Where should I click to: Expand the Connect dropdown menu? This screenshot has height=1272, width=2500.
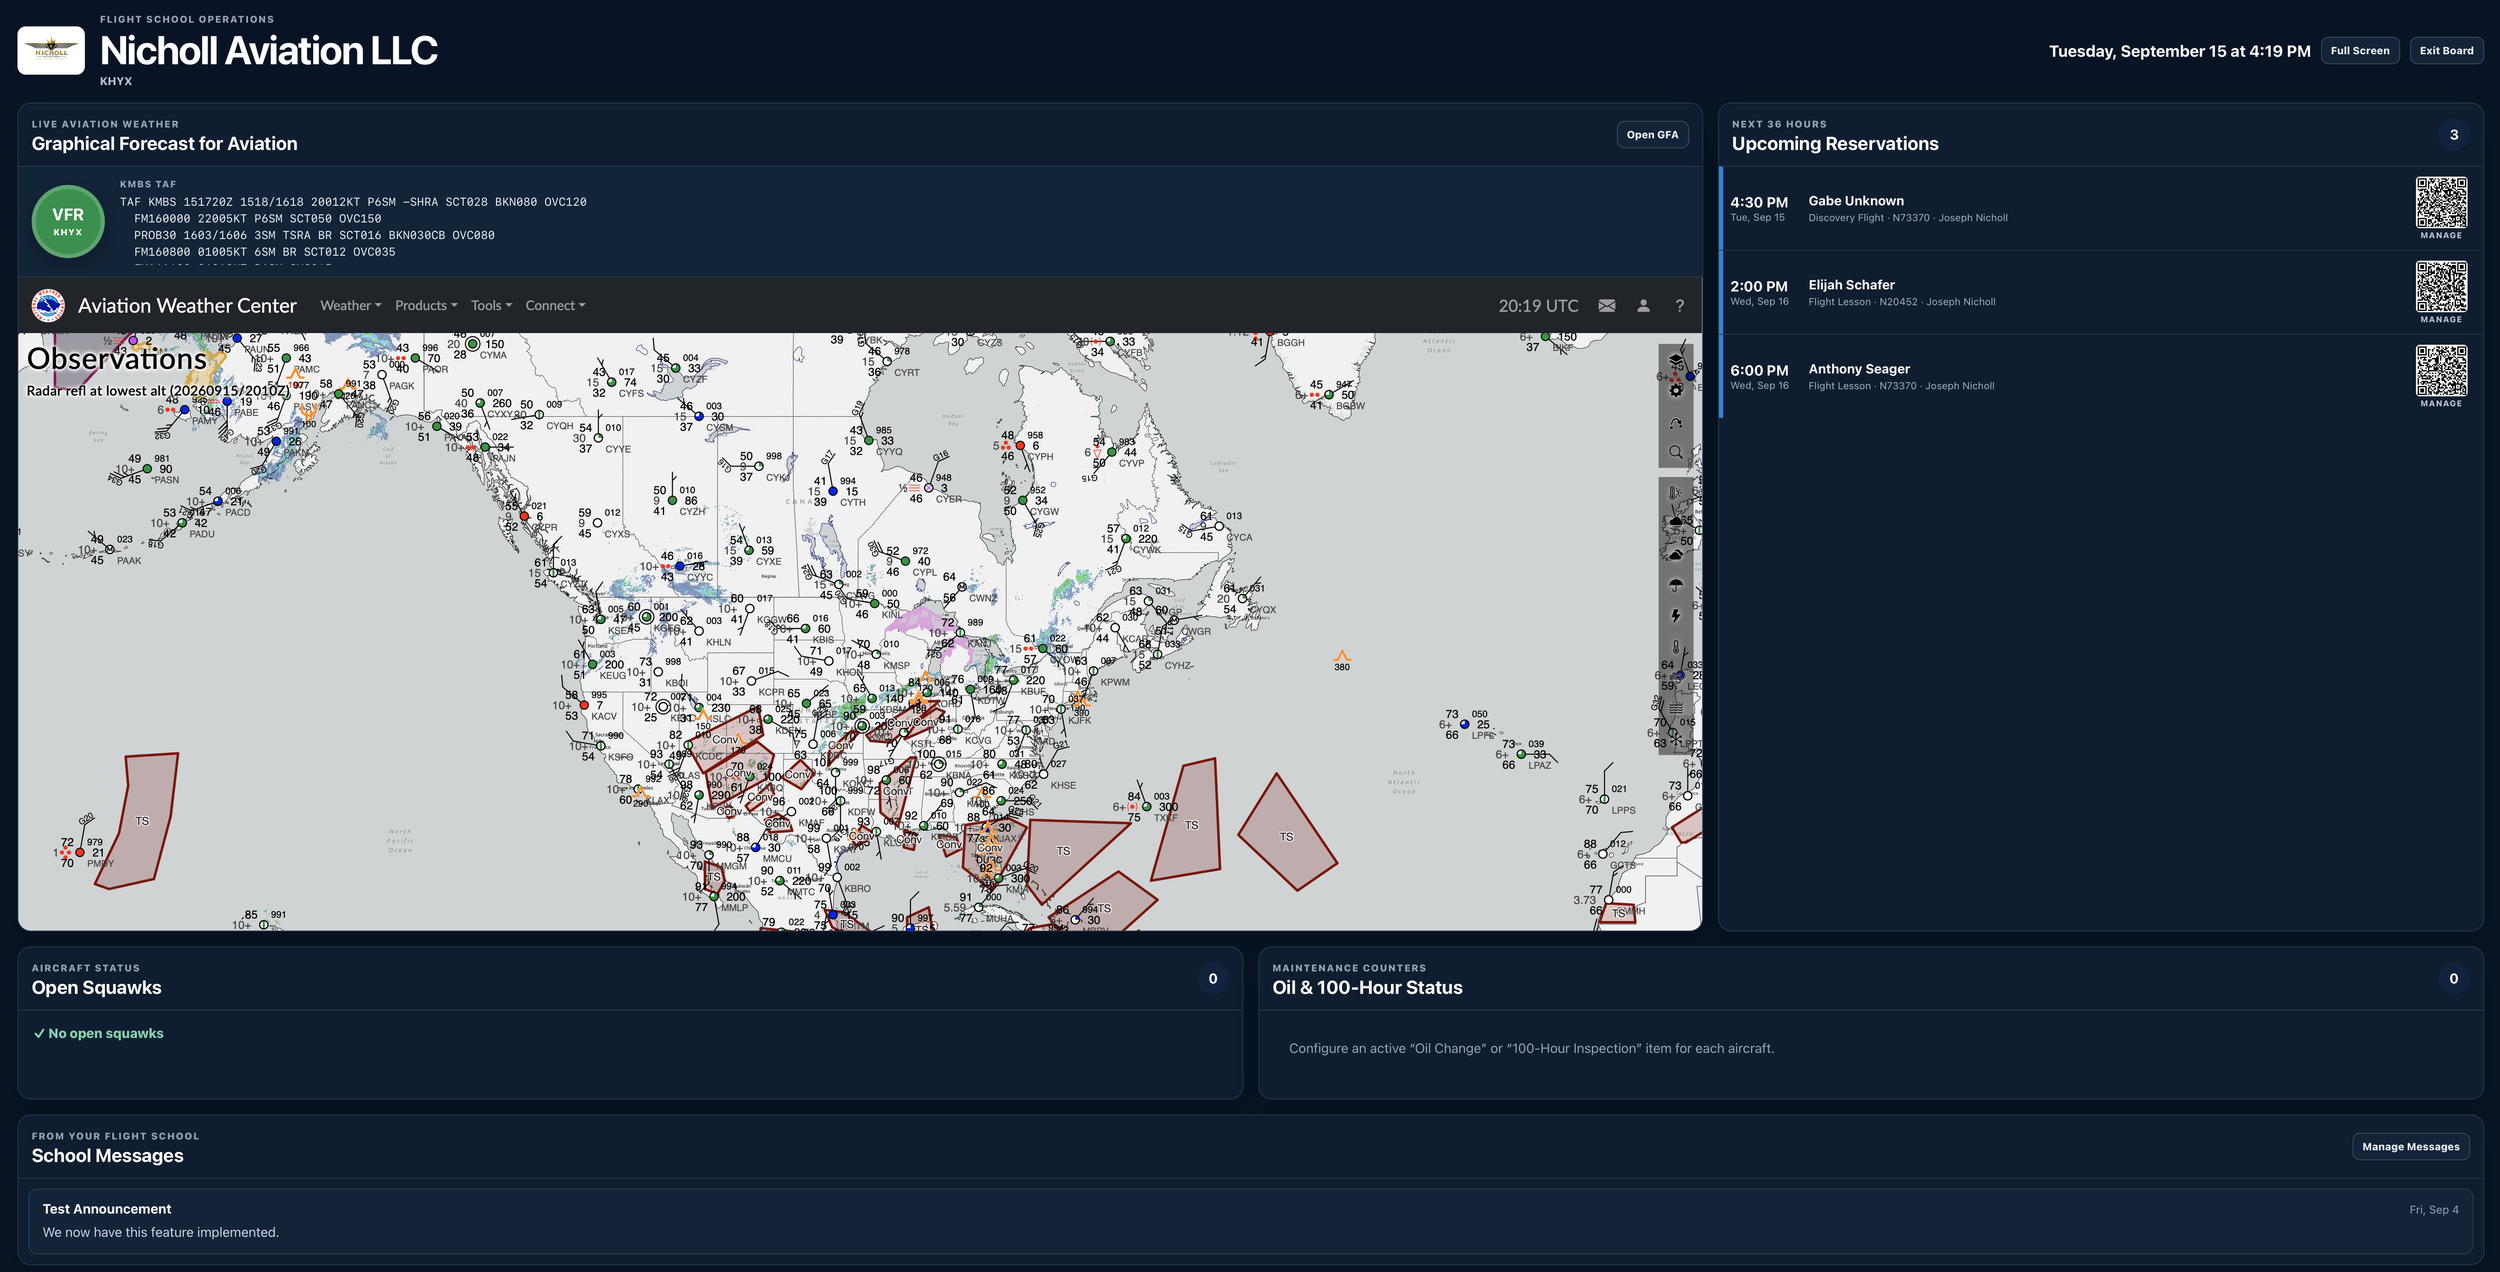click(x=555, y=306)
